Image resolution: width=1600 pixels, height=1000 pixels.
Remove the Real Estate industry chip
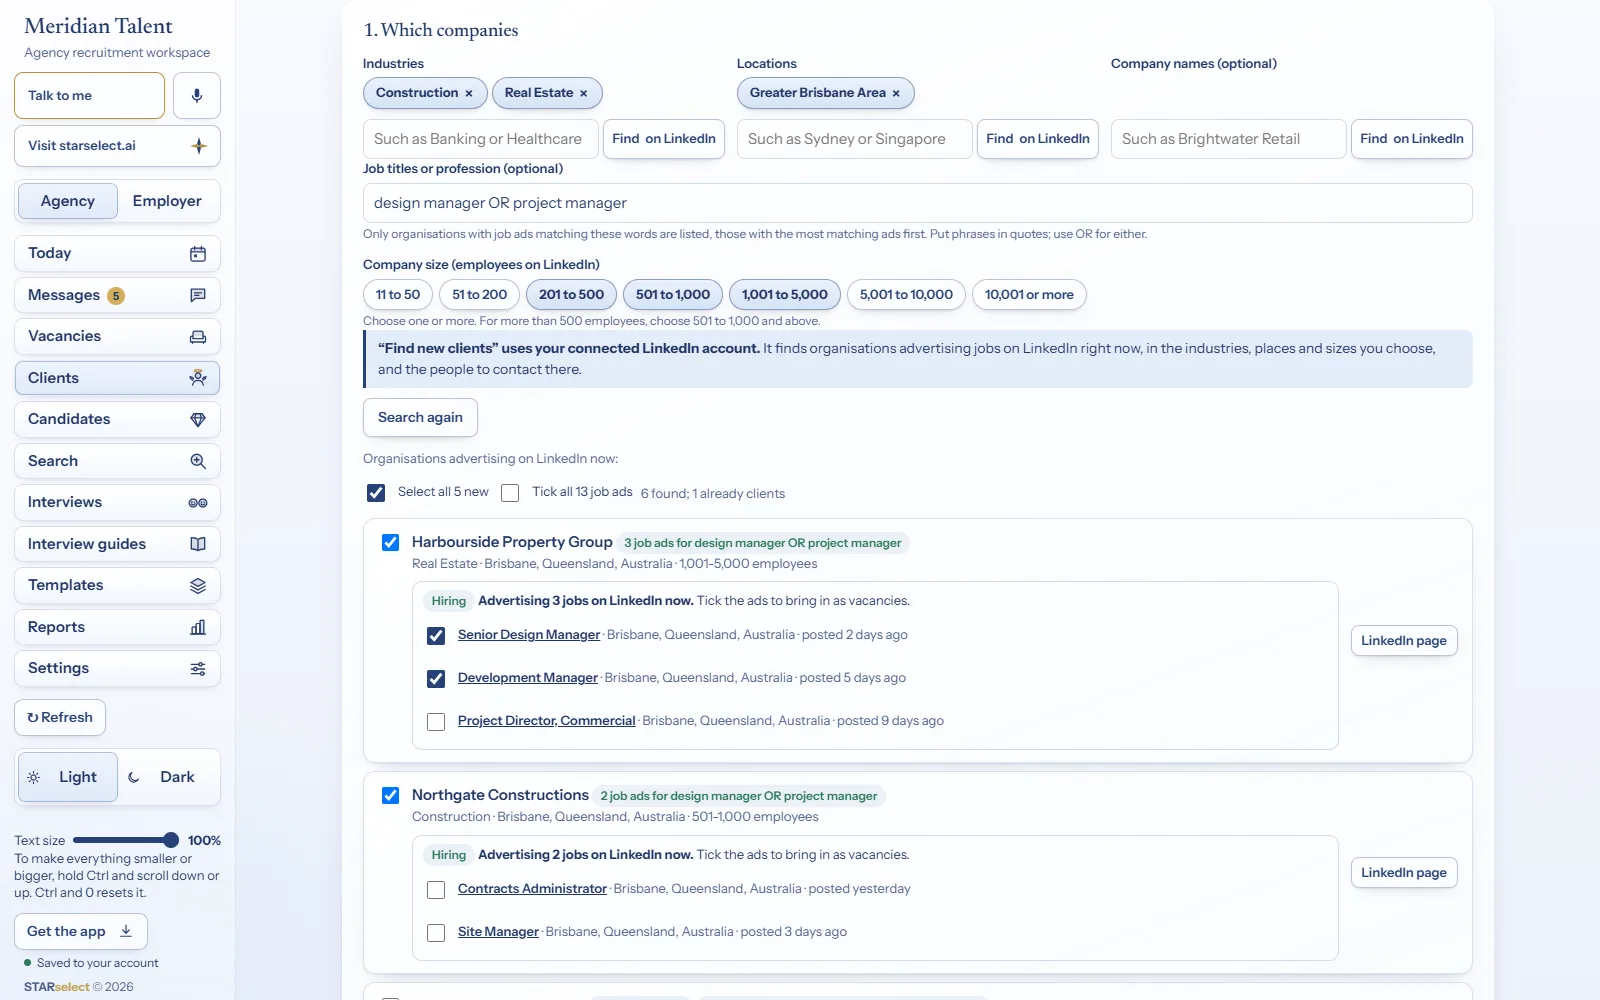(x=584, y=93)
